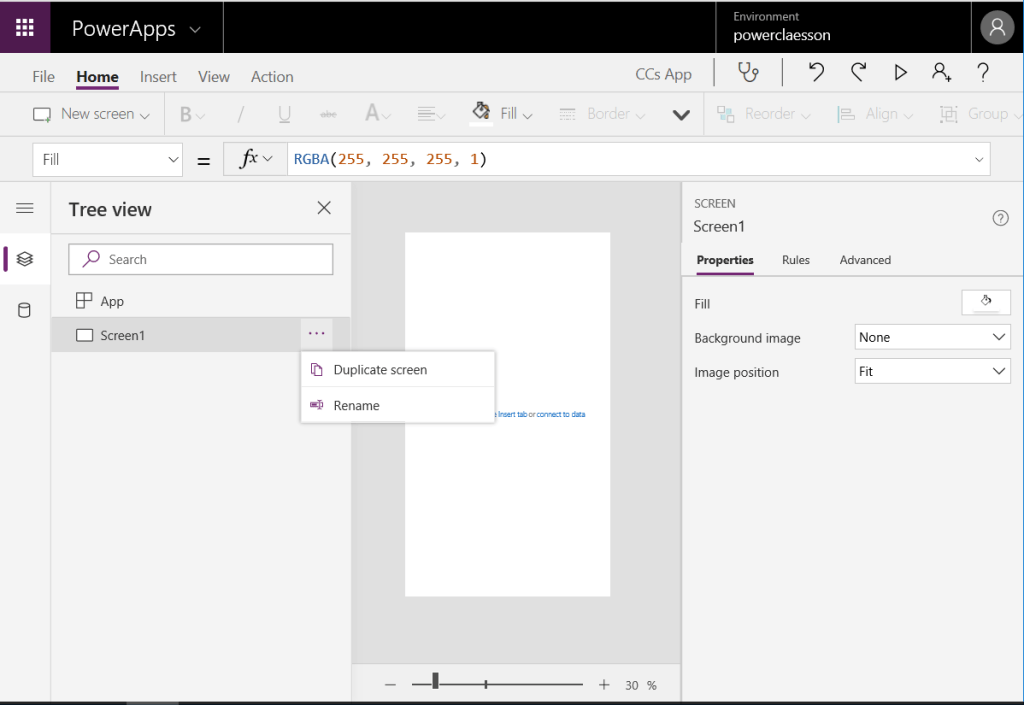Open the Background image dropdown

point(932,338)
